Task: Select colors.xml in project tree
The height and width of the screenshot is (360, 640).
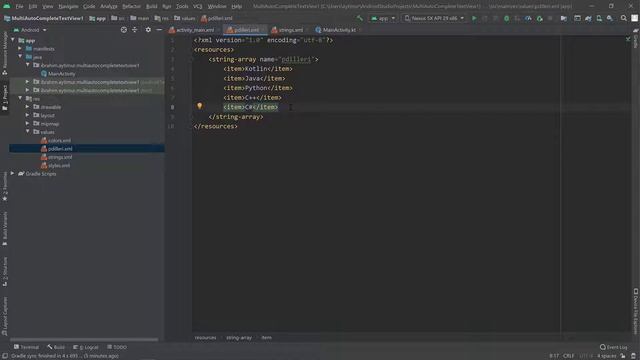Action: 59,140
